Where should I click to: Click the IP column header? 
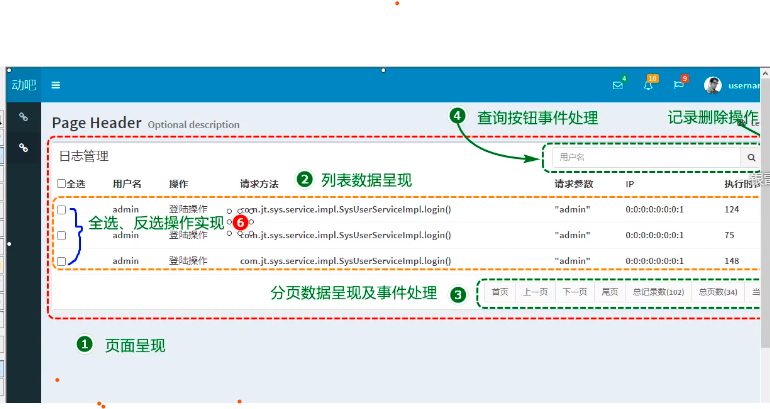coord(630,184)
